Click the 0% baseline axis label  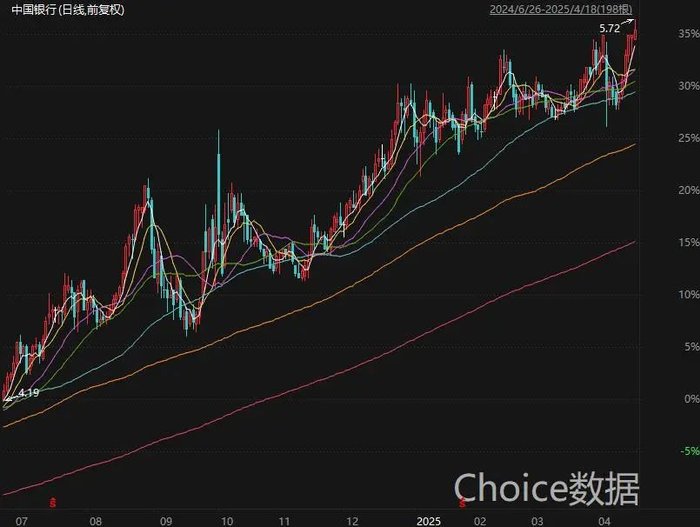tap(692, 398)
